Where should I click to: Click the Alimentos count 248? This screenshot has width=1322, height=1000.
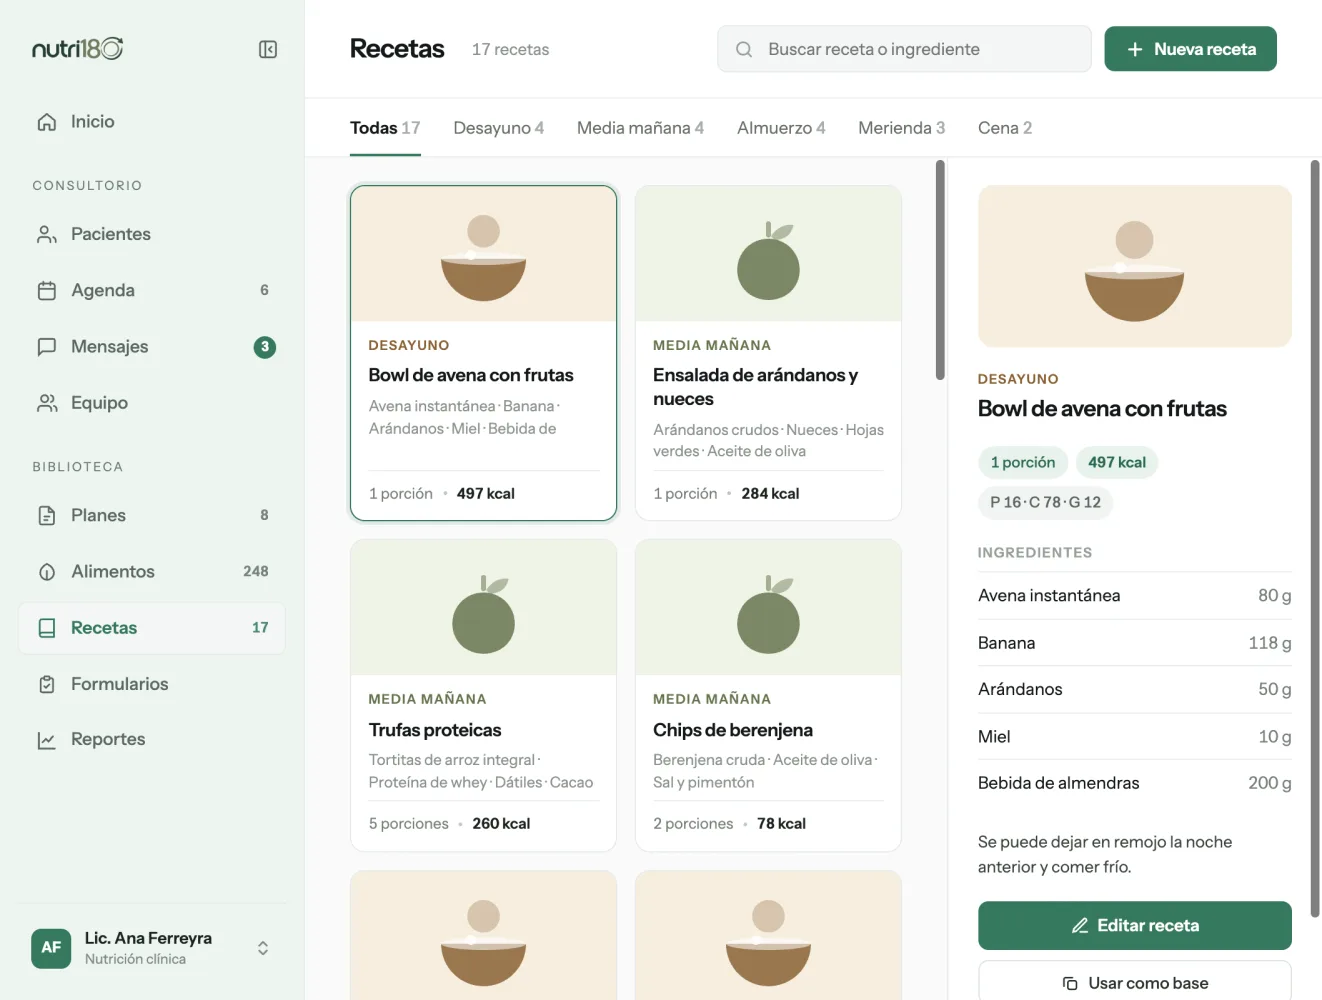point(256,572)
